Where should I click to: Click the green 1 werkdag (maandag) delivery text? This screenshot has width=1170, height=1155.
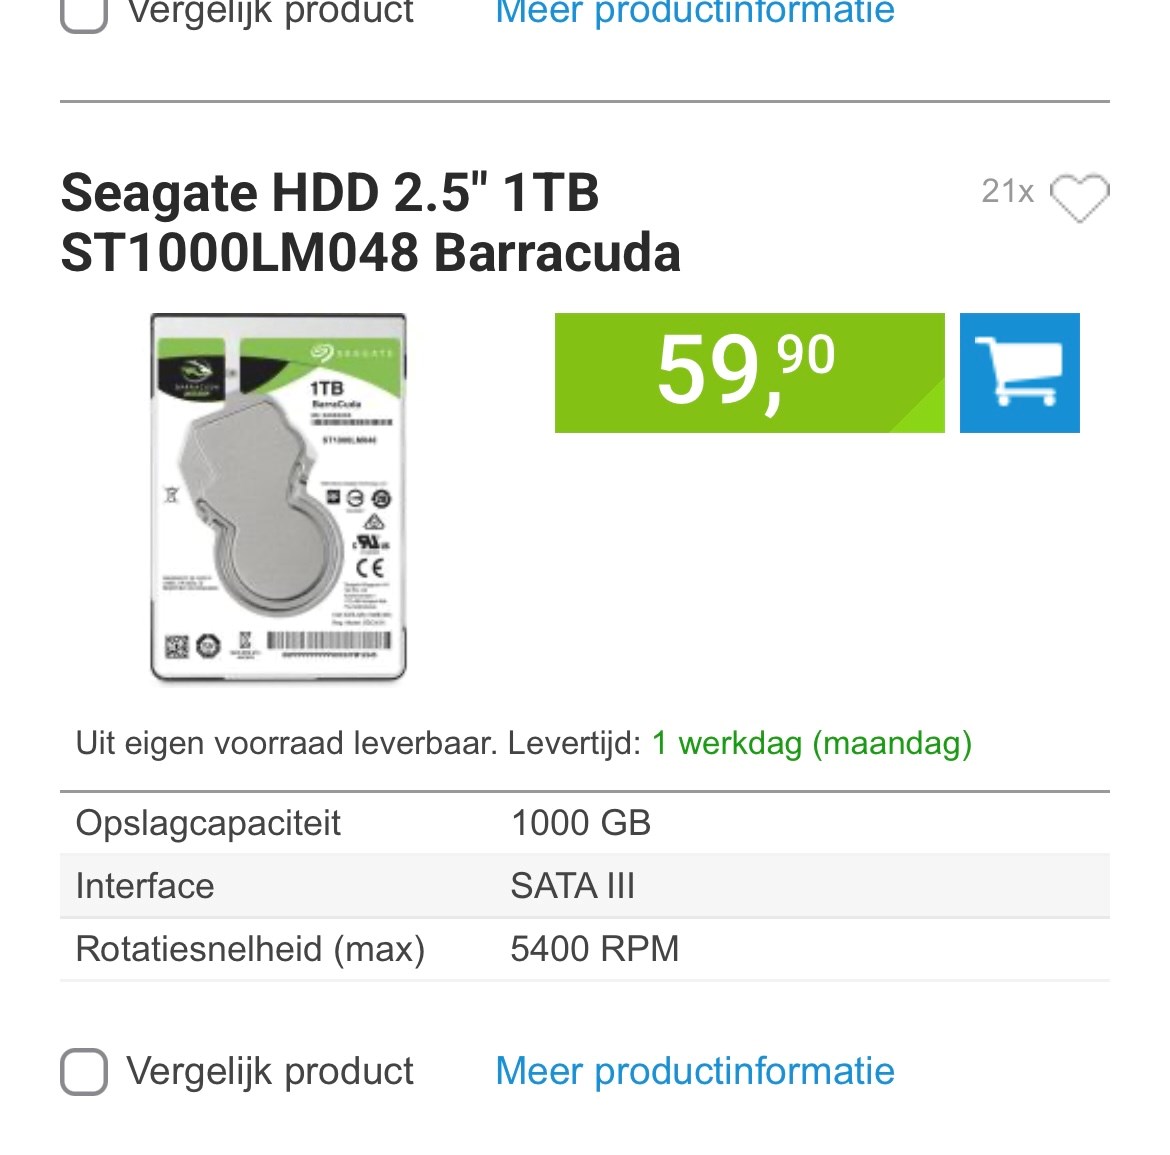(812, 743)
